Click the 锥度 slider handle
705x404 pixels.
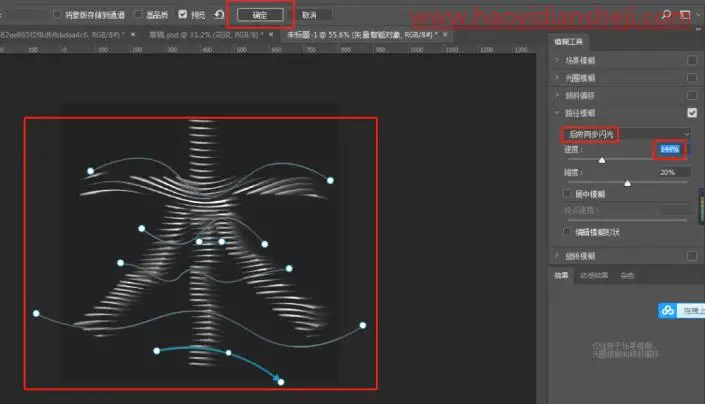point(628,183)
